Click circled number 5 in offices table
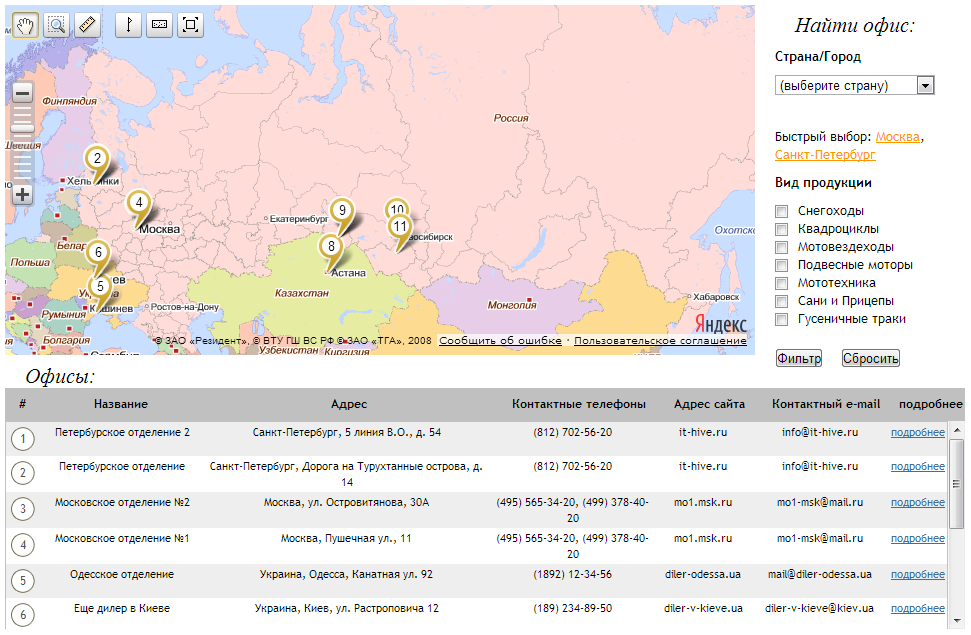 [x=23, y=581]
